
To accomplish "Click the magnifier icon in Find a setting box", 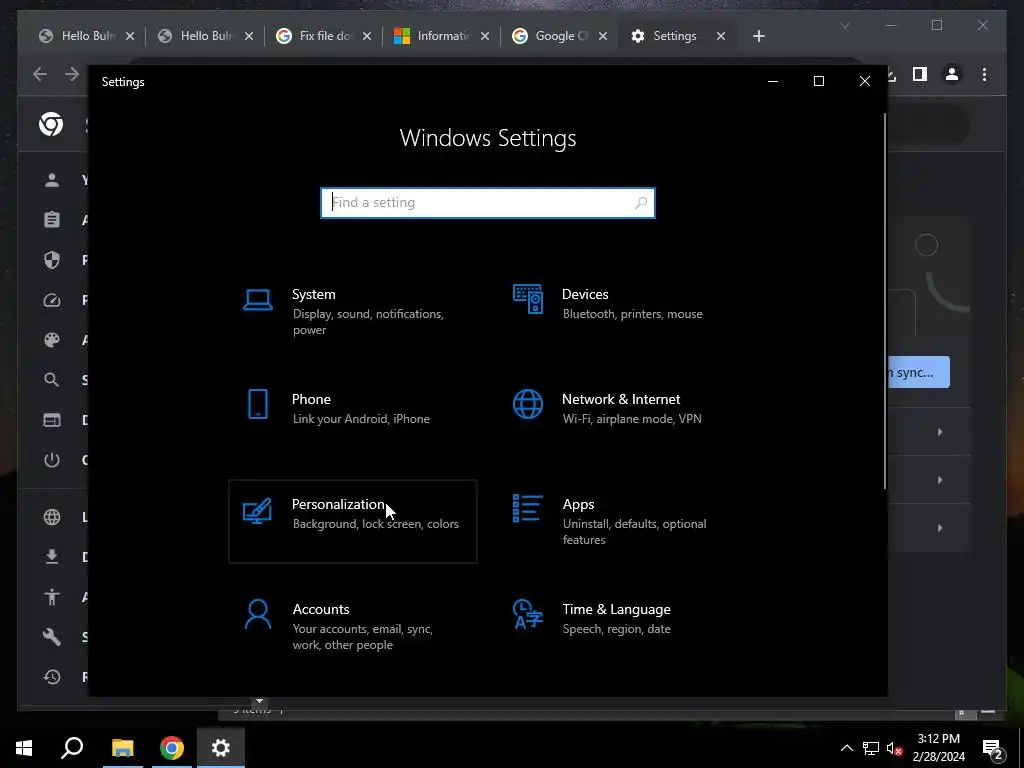I will (x=641, y=202).
